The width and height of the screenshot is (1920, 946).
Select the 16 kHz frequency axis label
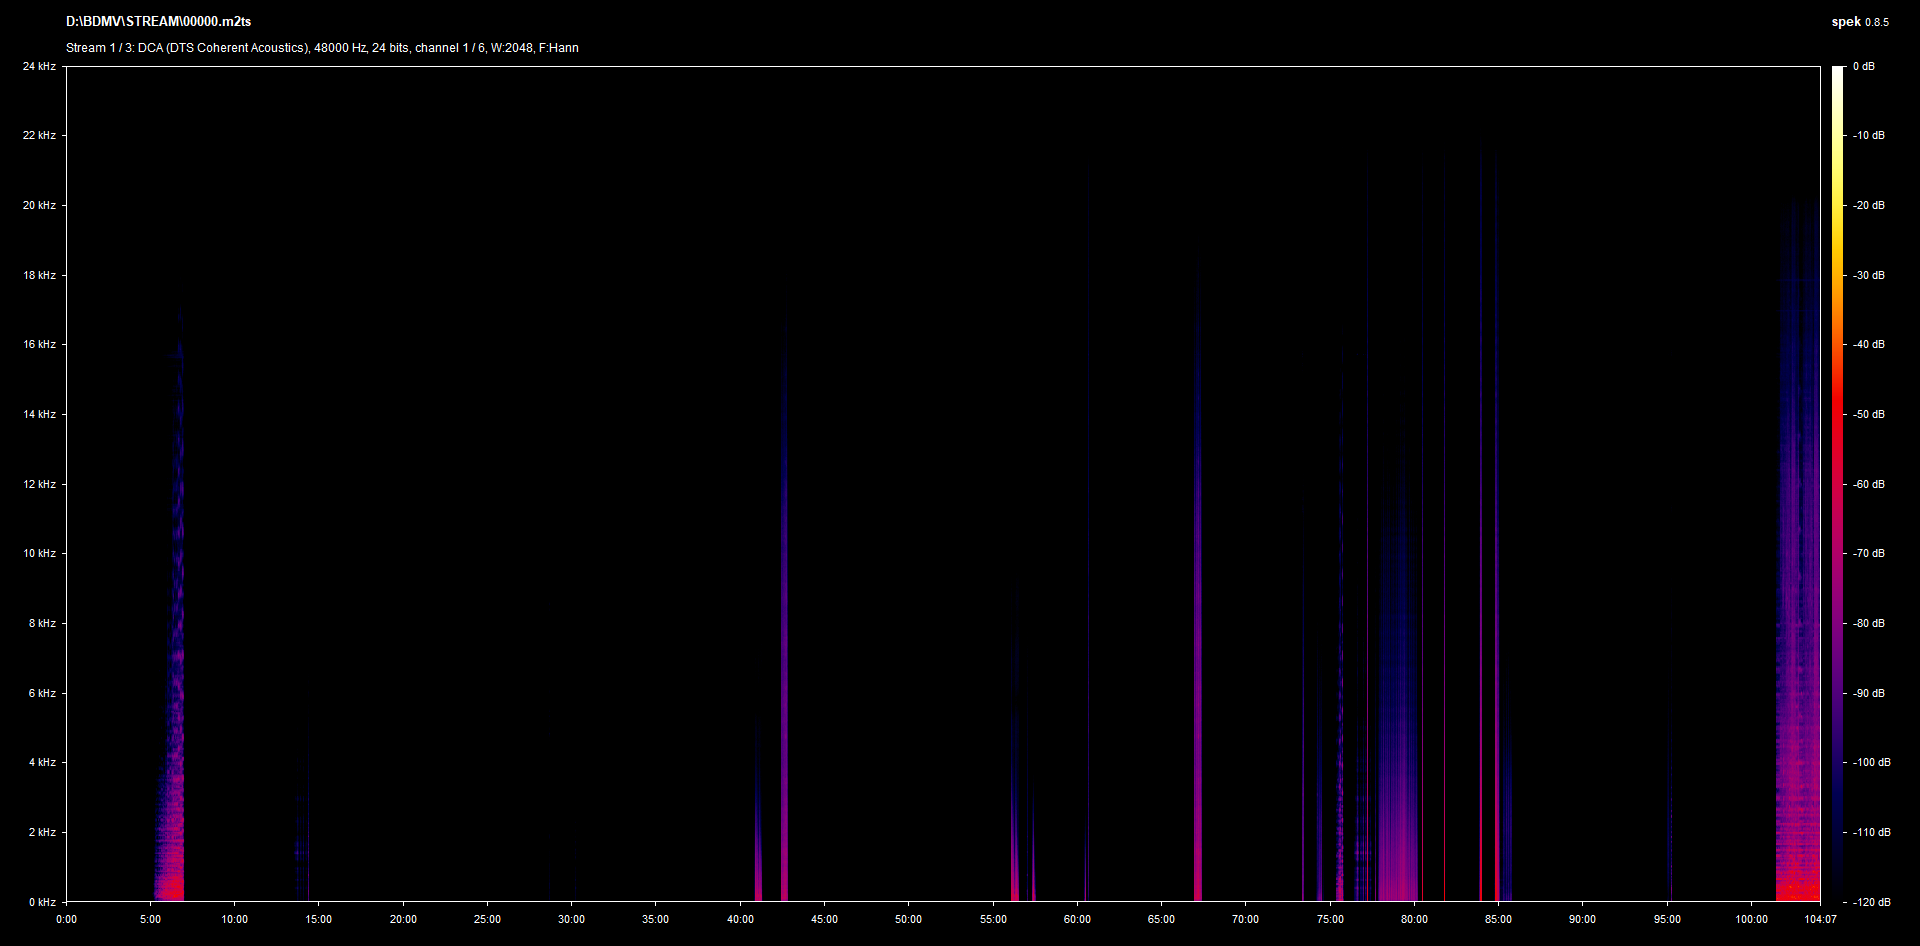[39, 344]
